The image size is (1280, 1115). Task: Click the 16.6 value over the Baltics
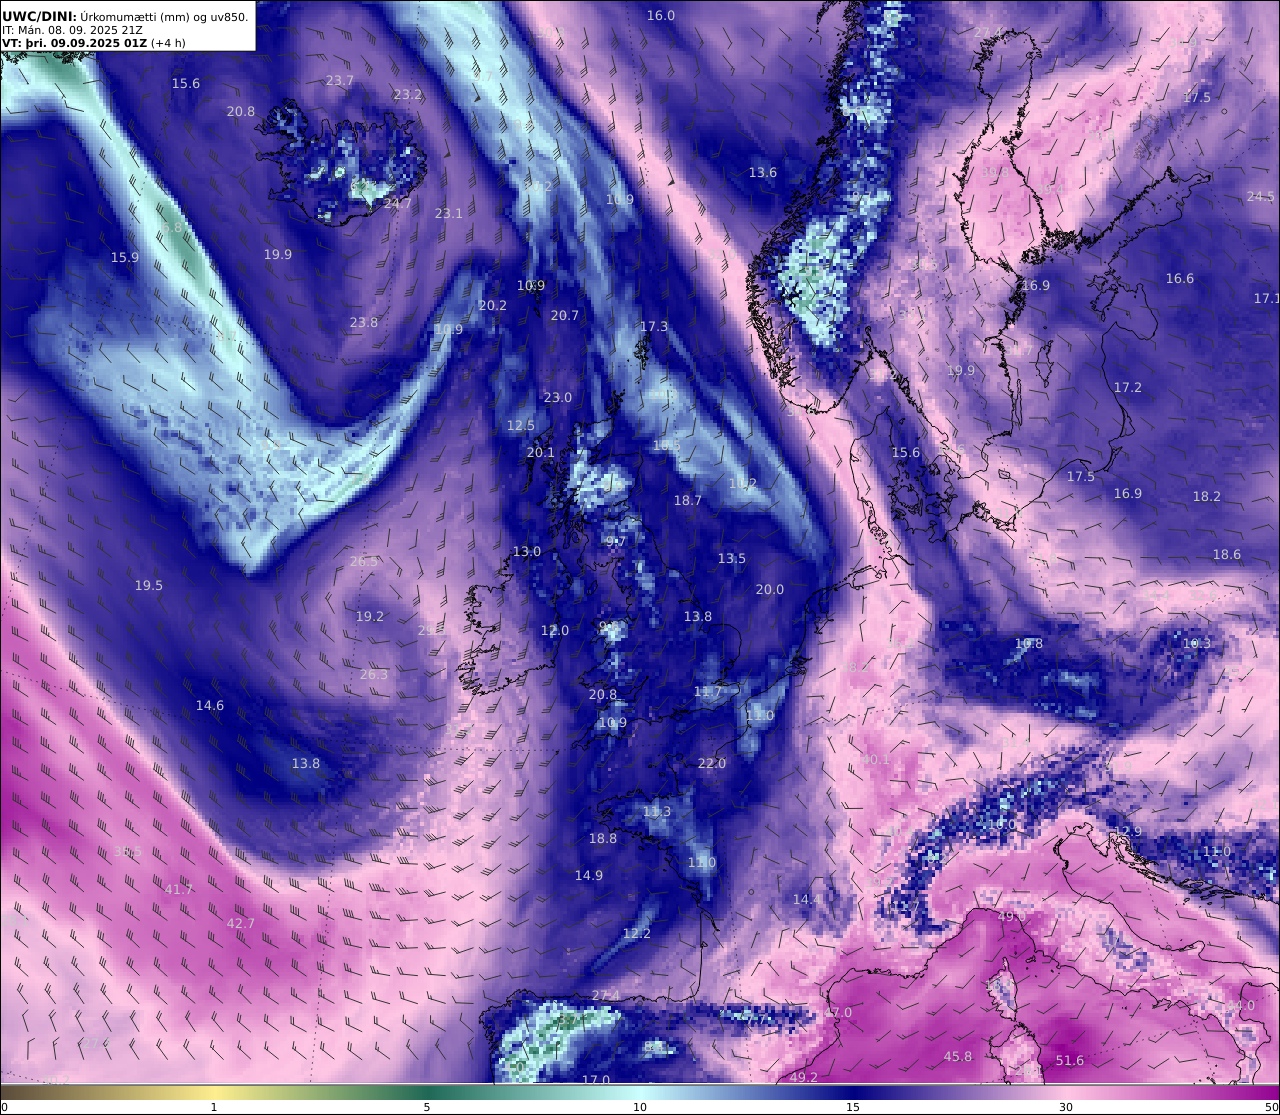point(1180,278)
